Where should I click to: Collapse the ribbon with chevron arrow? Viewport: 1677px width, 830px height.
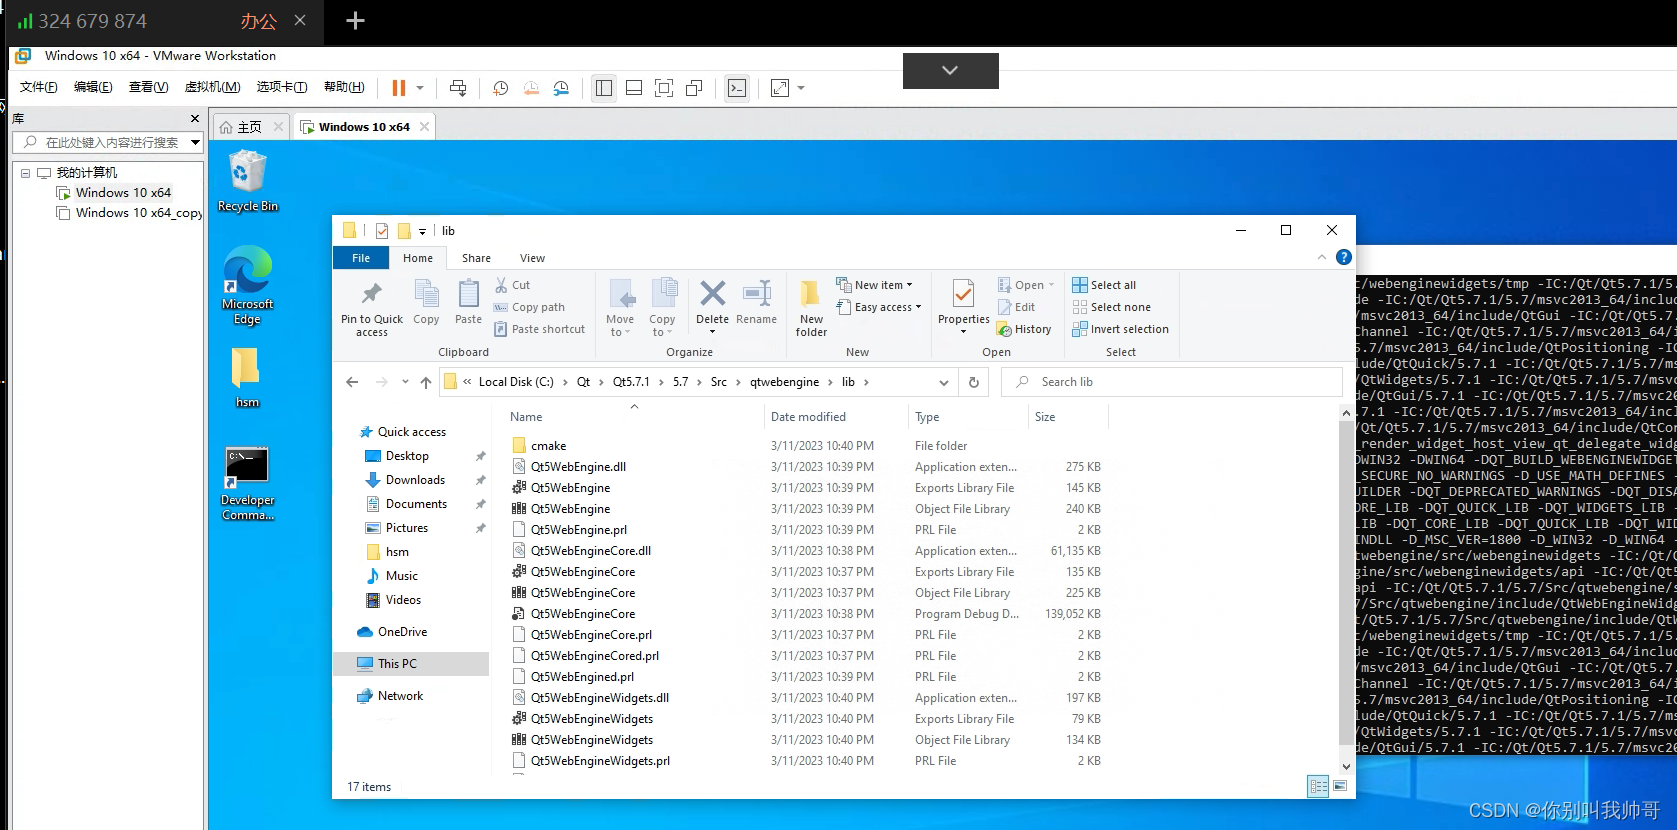[1322, 257]
